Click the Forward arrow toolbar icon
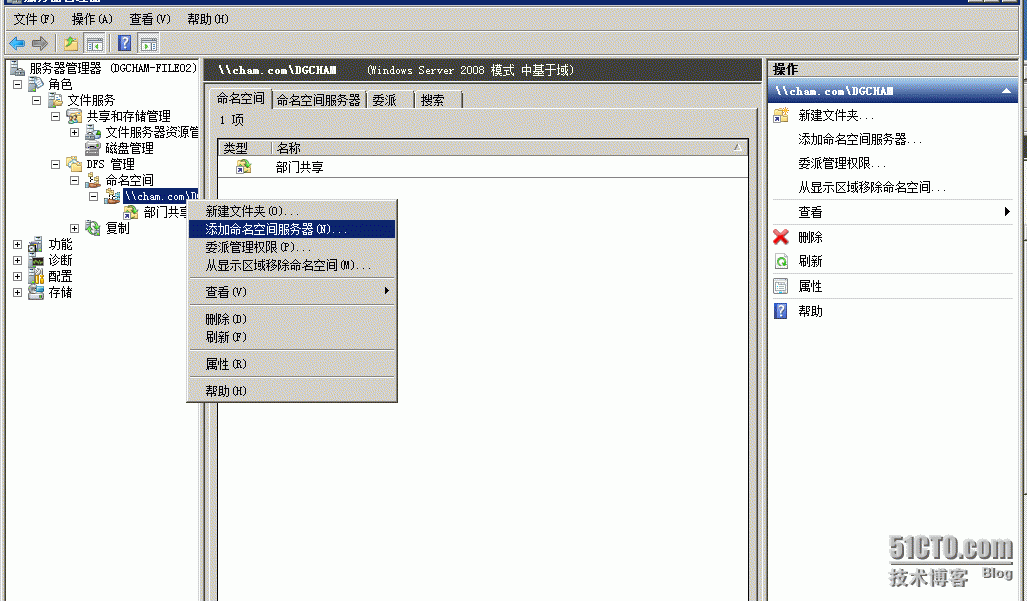 click(40, 44)
